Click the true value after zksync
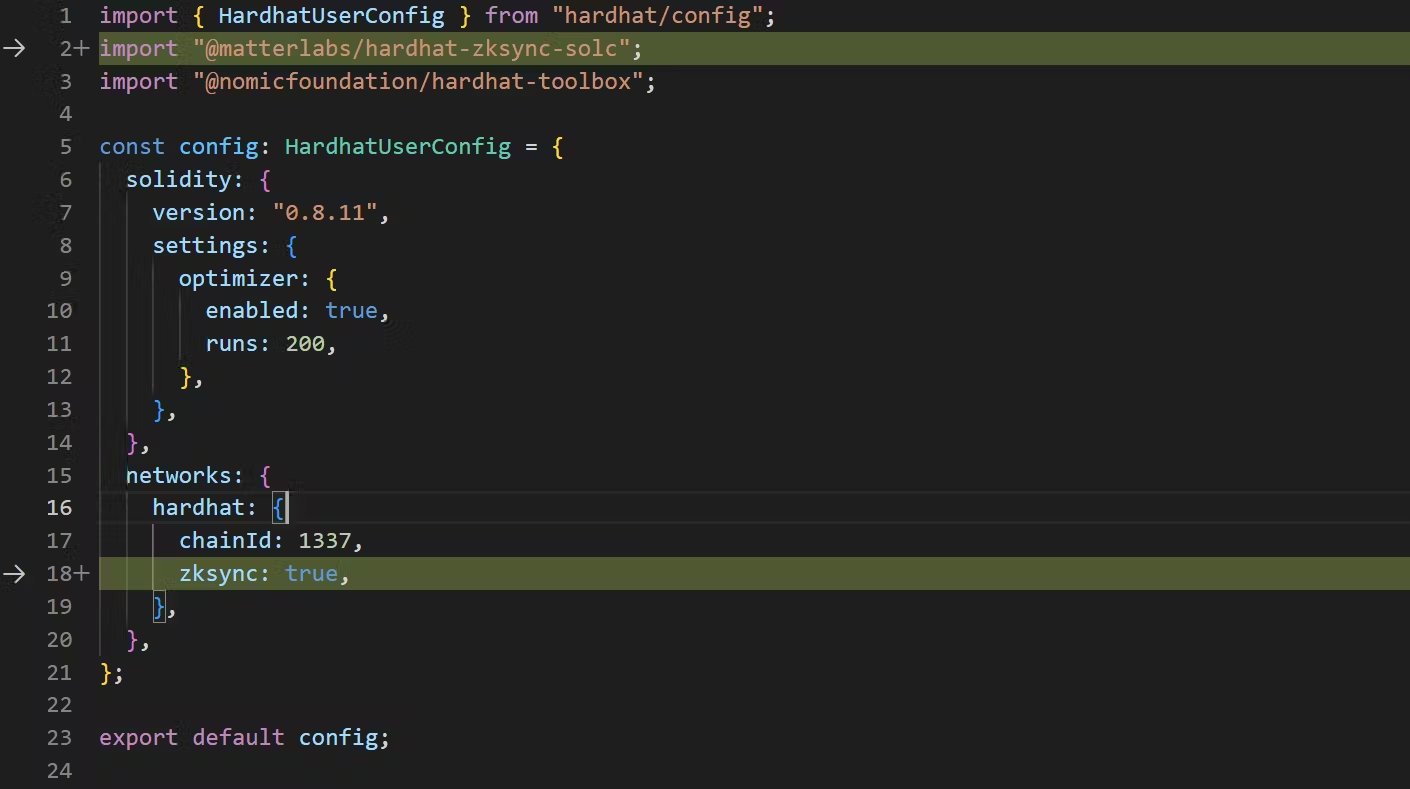 click(x=311, y=574)
